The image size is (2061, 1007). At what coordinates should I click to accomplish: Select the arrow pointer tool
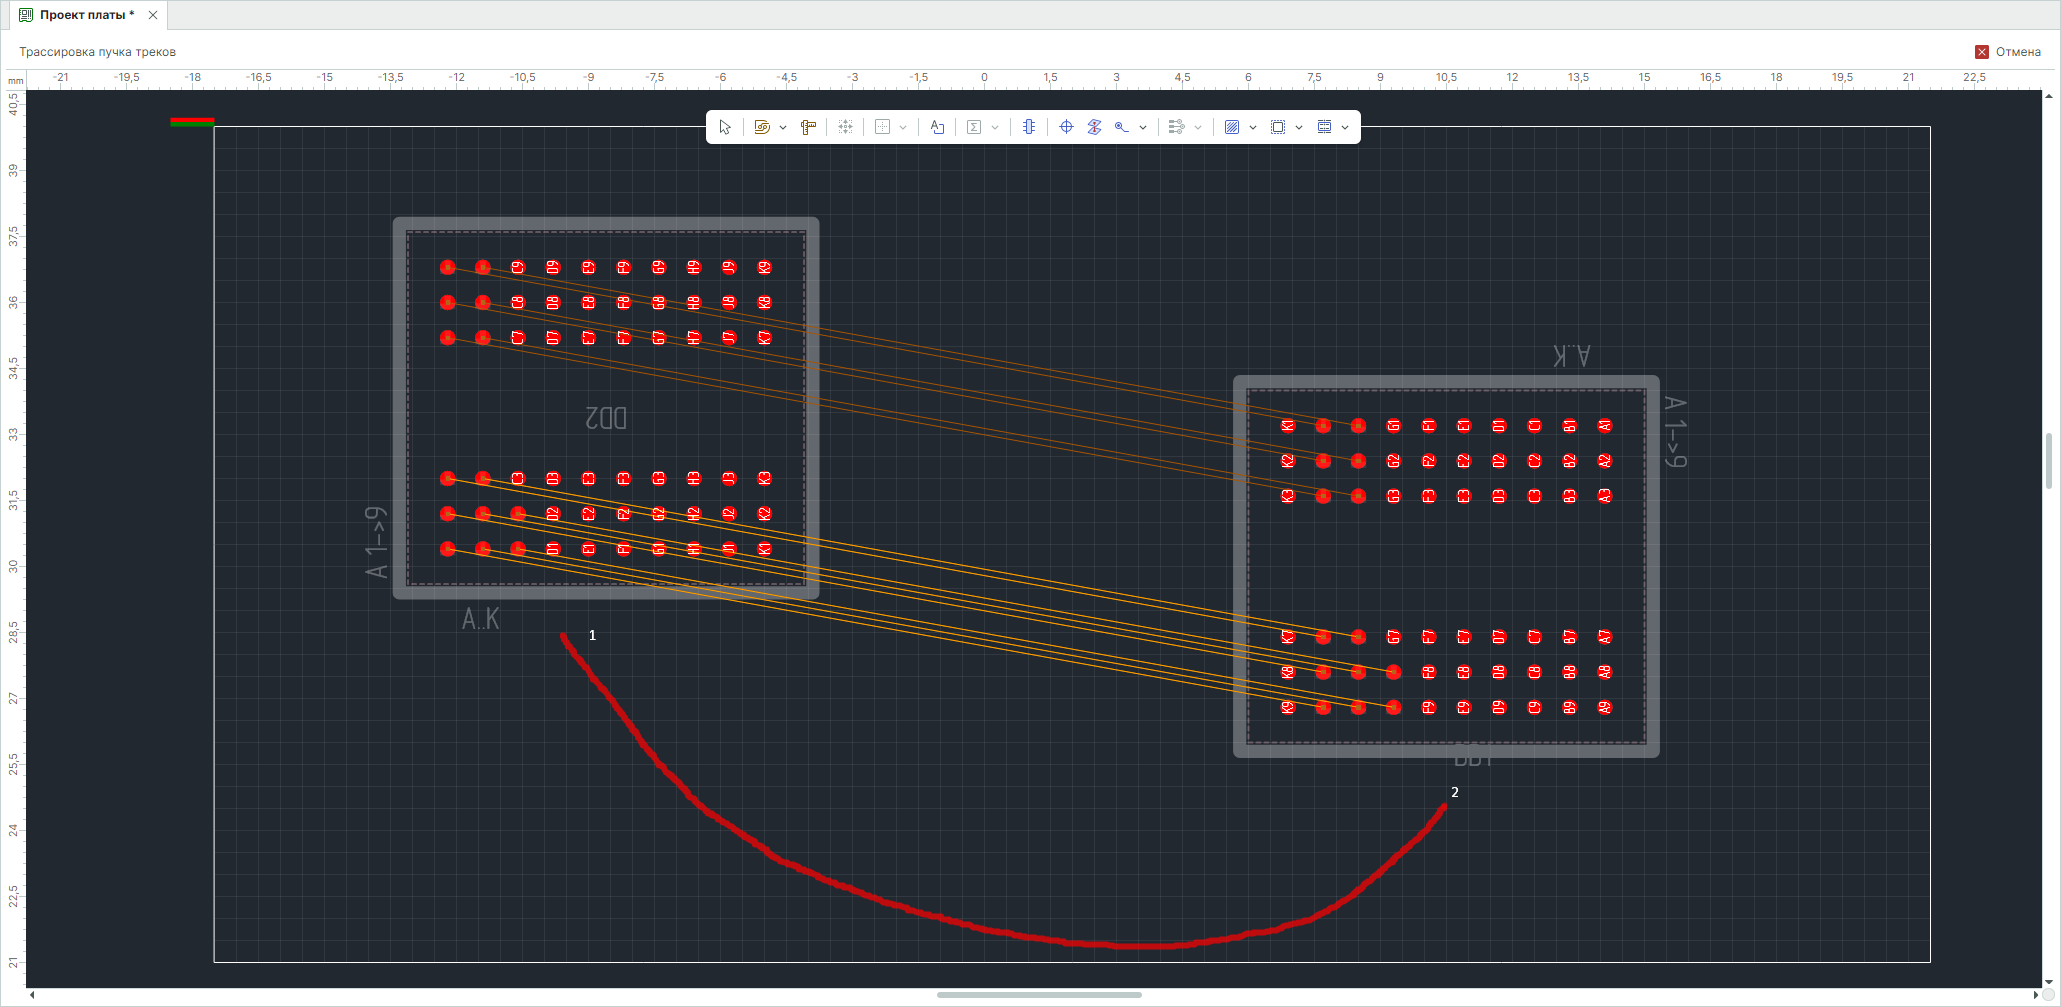pos(725,127)
